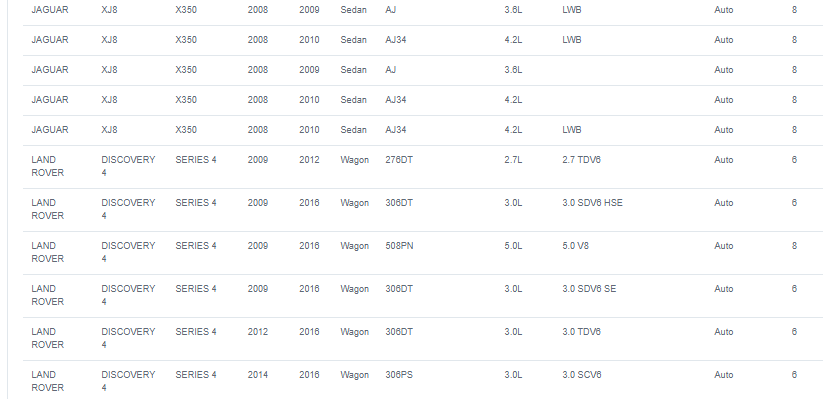Click the 2.7 TDV6 variant cell
Viewport: 831px width, 399px height.
tap(581, 159)
